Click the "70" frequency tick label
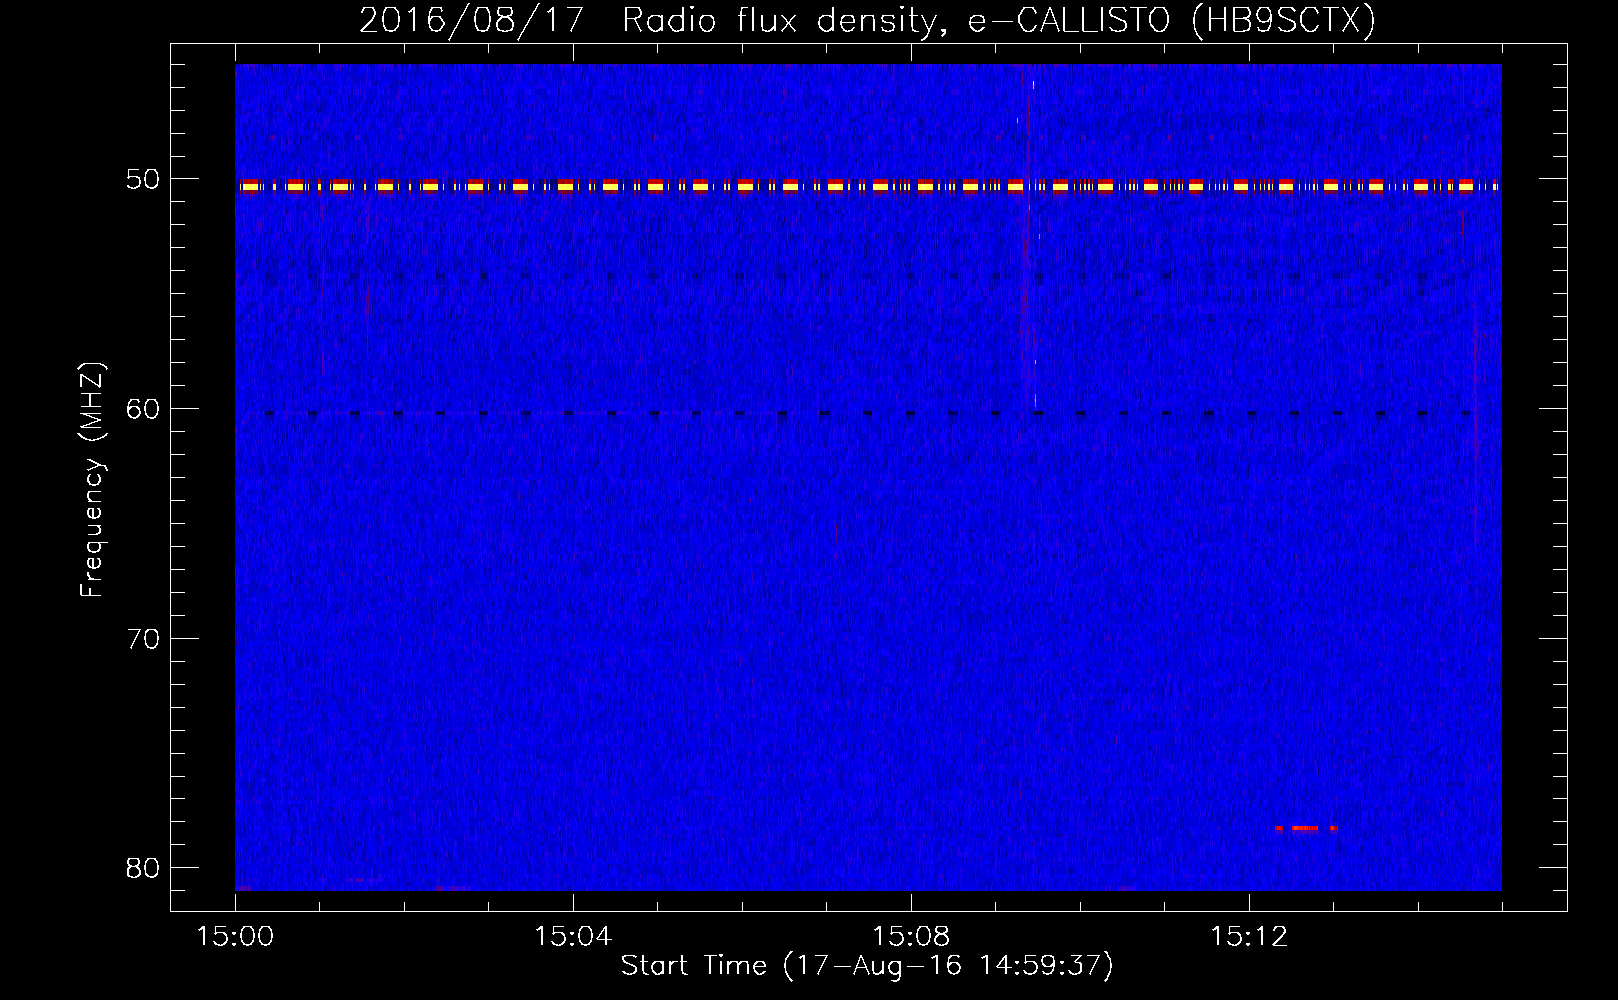The height and width of the screenshot is (1000, 1618). [143, 638]
